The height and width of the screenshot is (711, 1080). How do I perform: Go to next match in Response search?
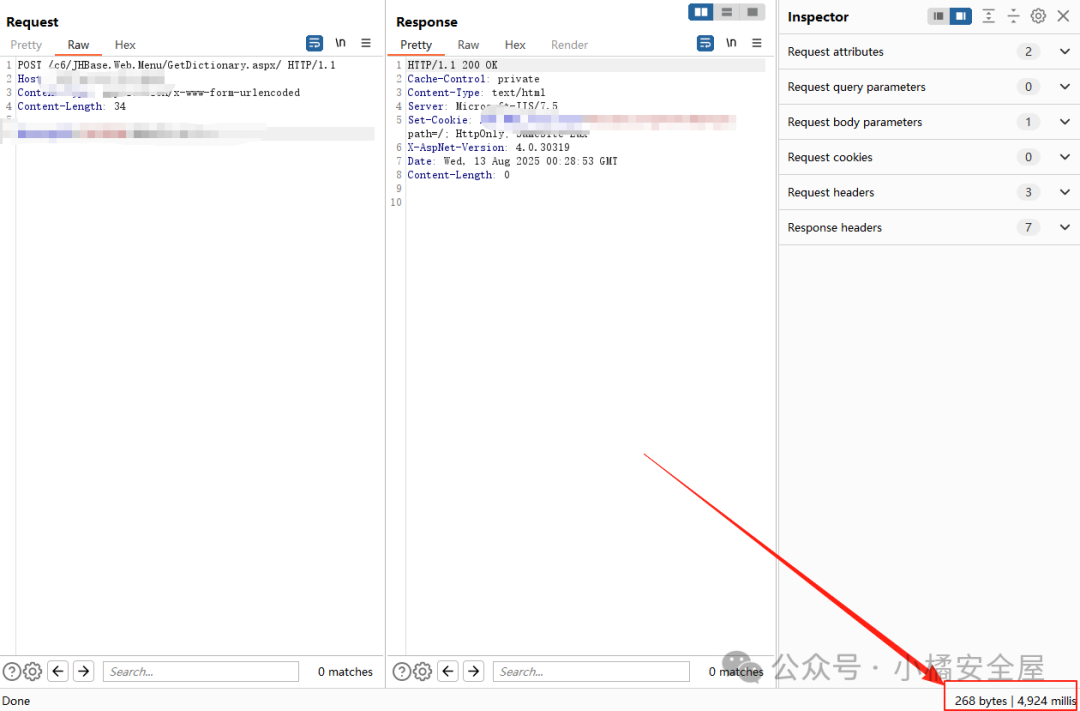coord(474,671)
